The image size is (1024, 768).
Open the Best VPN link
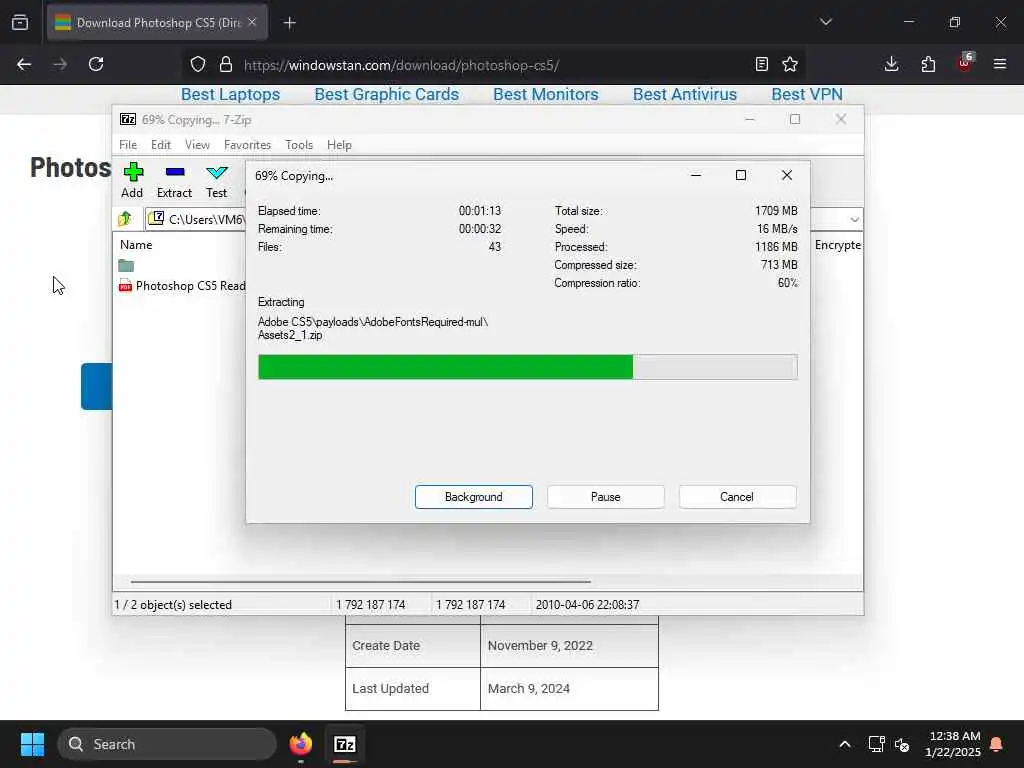(807, 95)
